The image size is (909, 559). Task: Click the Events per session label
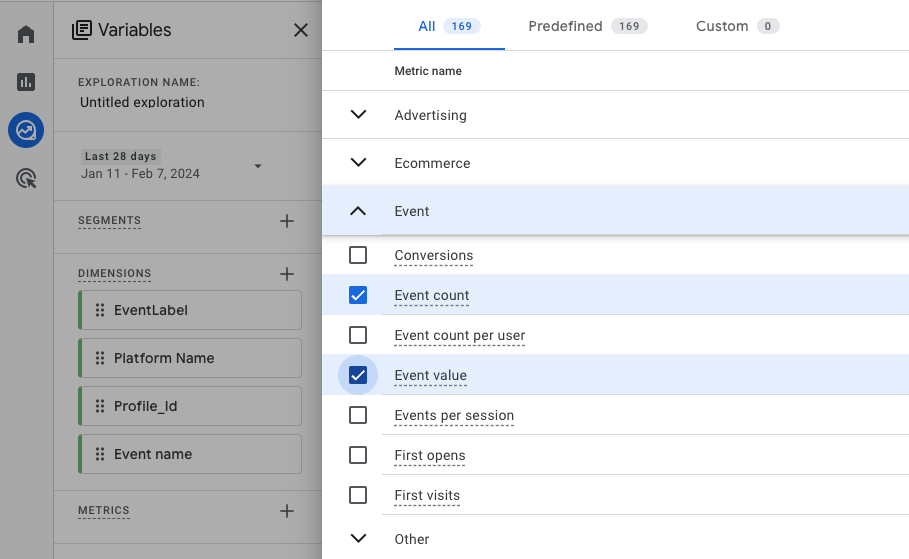click(454, 416)
